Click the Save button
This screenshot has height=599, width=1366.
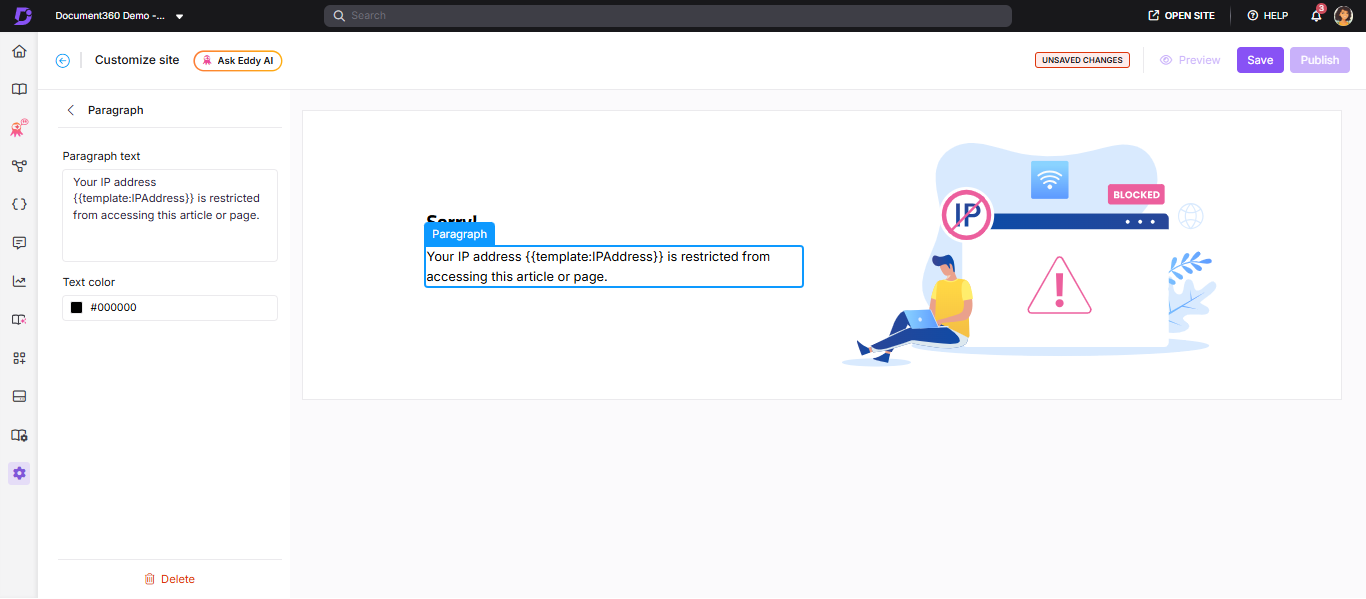1260,60
